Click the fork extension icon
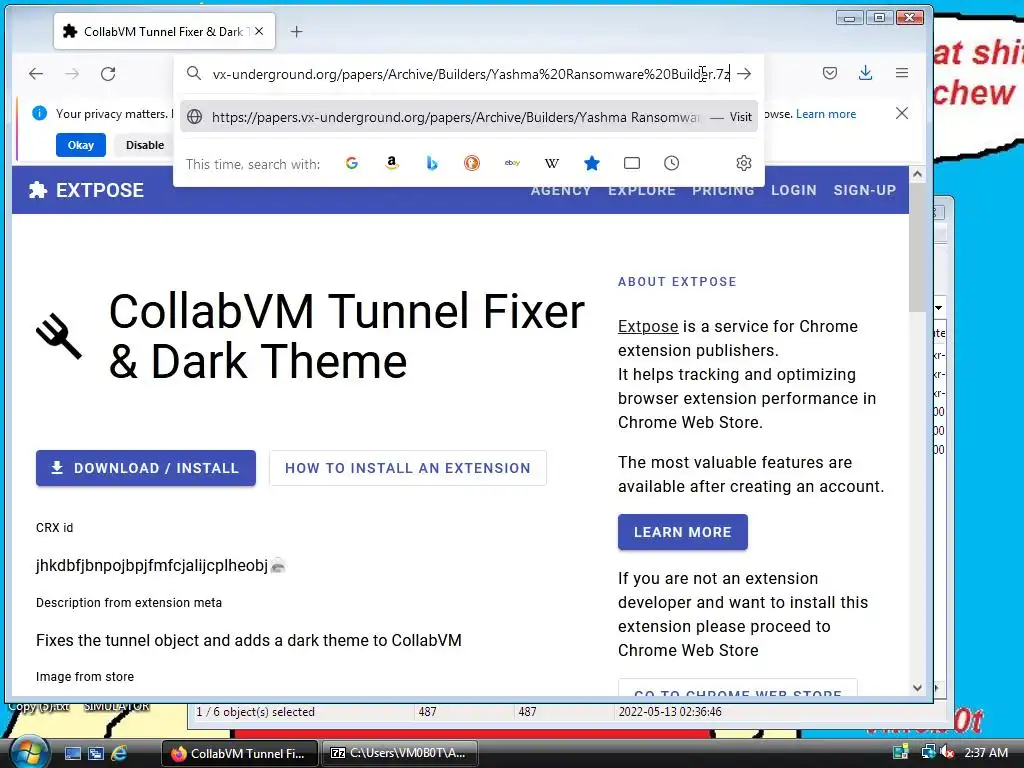The image size is (1024, 768). 59,336
